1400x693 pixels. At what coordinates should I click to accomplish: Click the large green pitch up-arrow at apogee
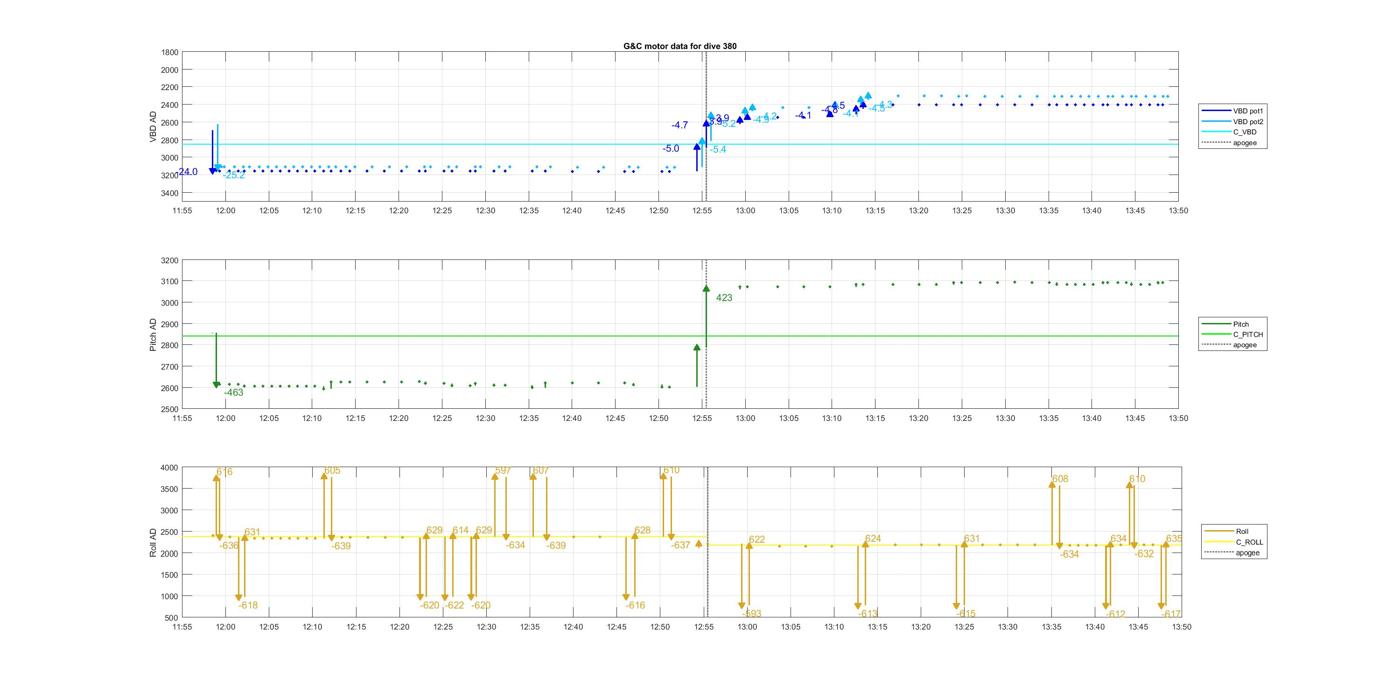click(x=706, y=317)
